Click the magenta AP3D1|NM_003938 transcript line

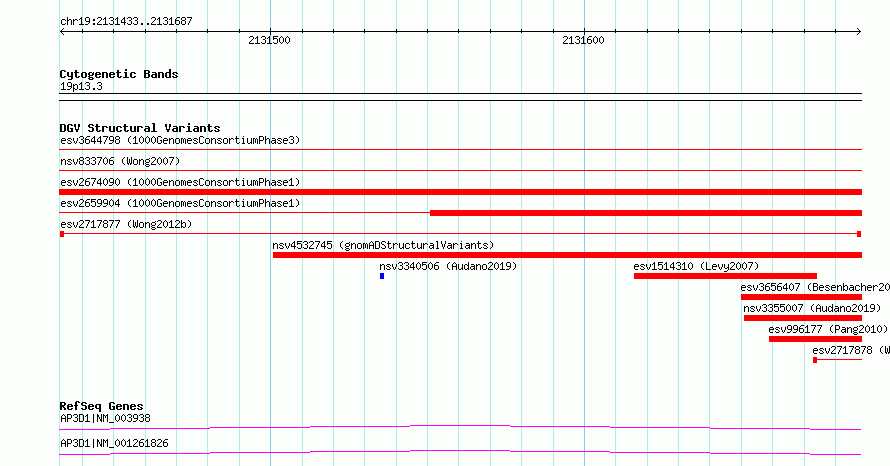pyautogui.click(x=460, y=427)
